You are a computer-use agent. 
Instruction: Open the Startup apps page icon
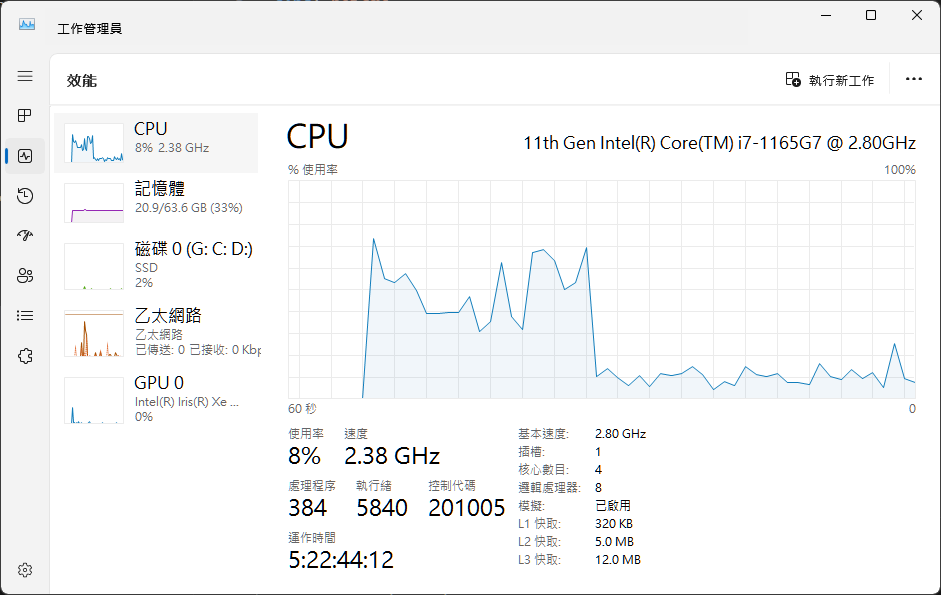pyautogui.click(x=25, y=235)
